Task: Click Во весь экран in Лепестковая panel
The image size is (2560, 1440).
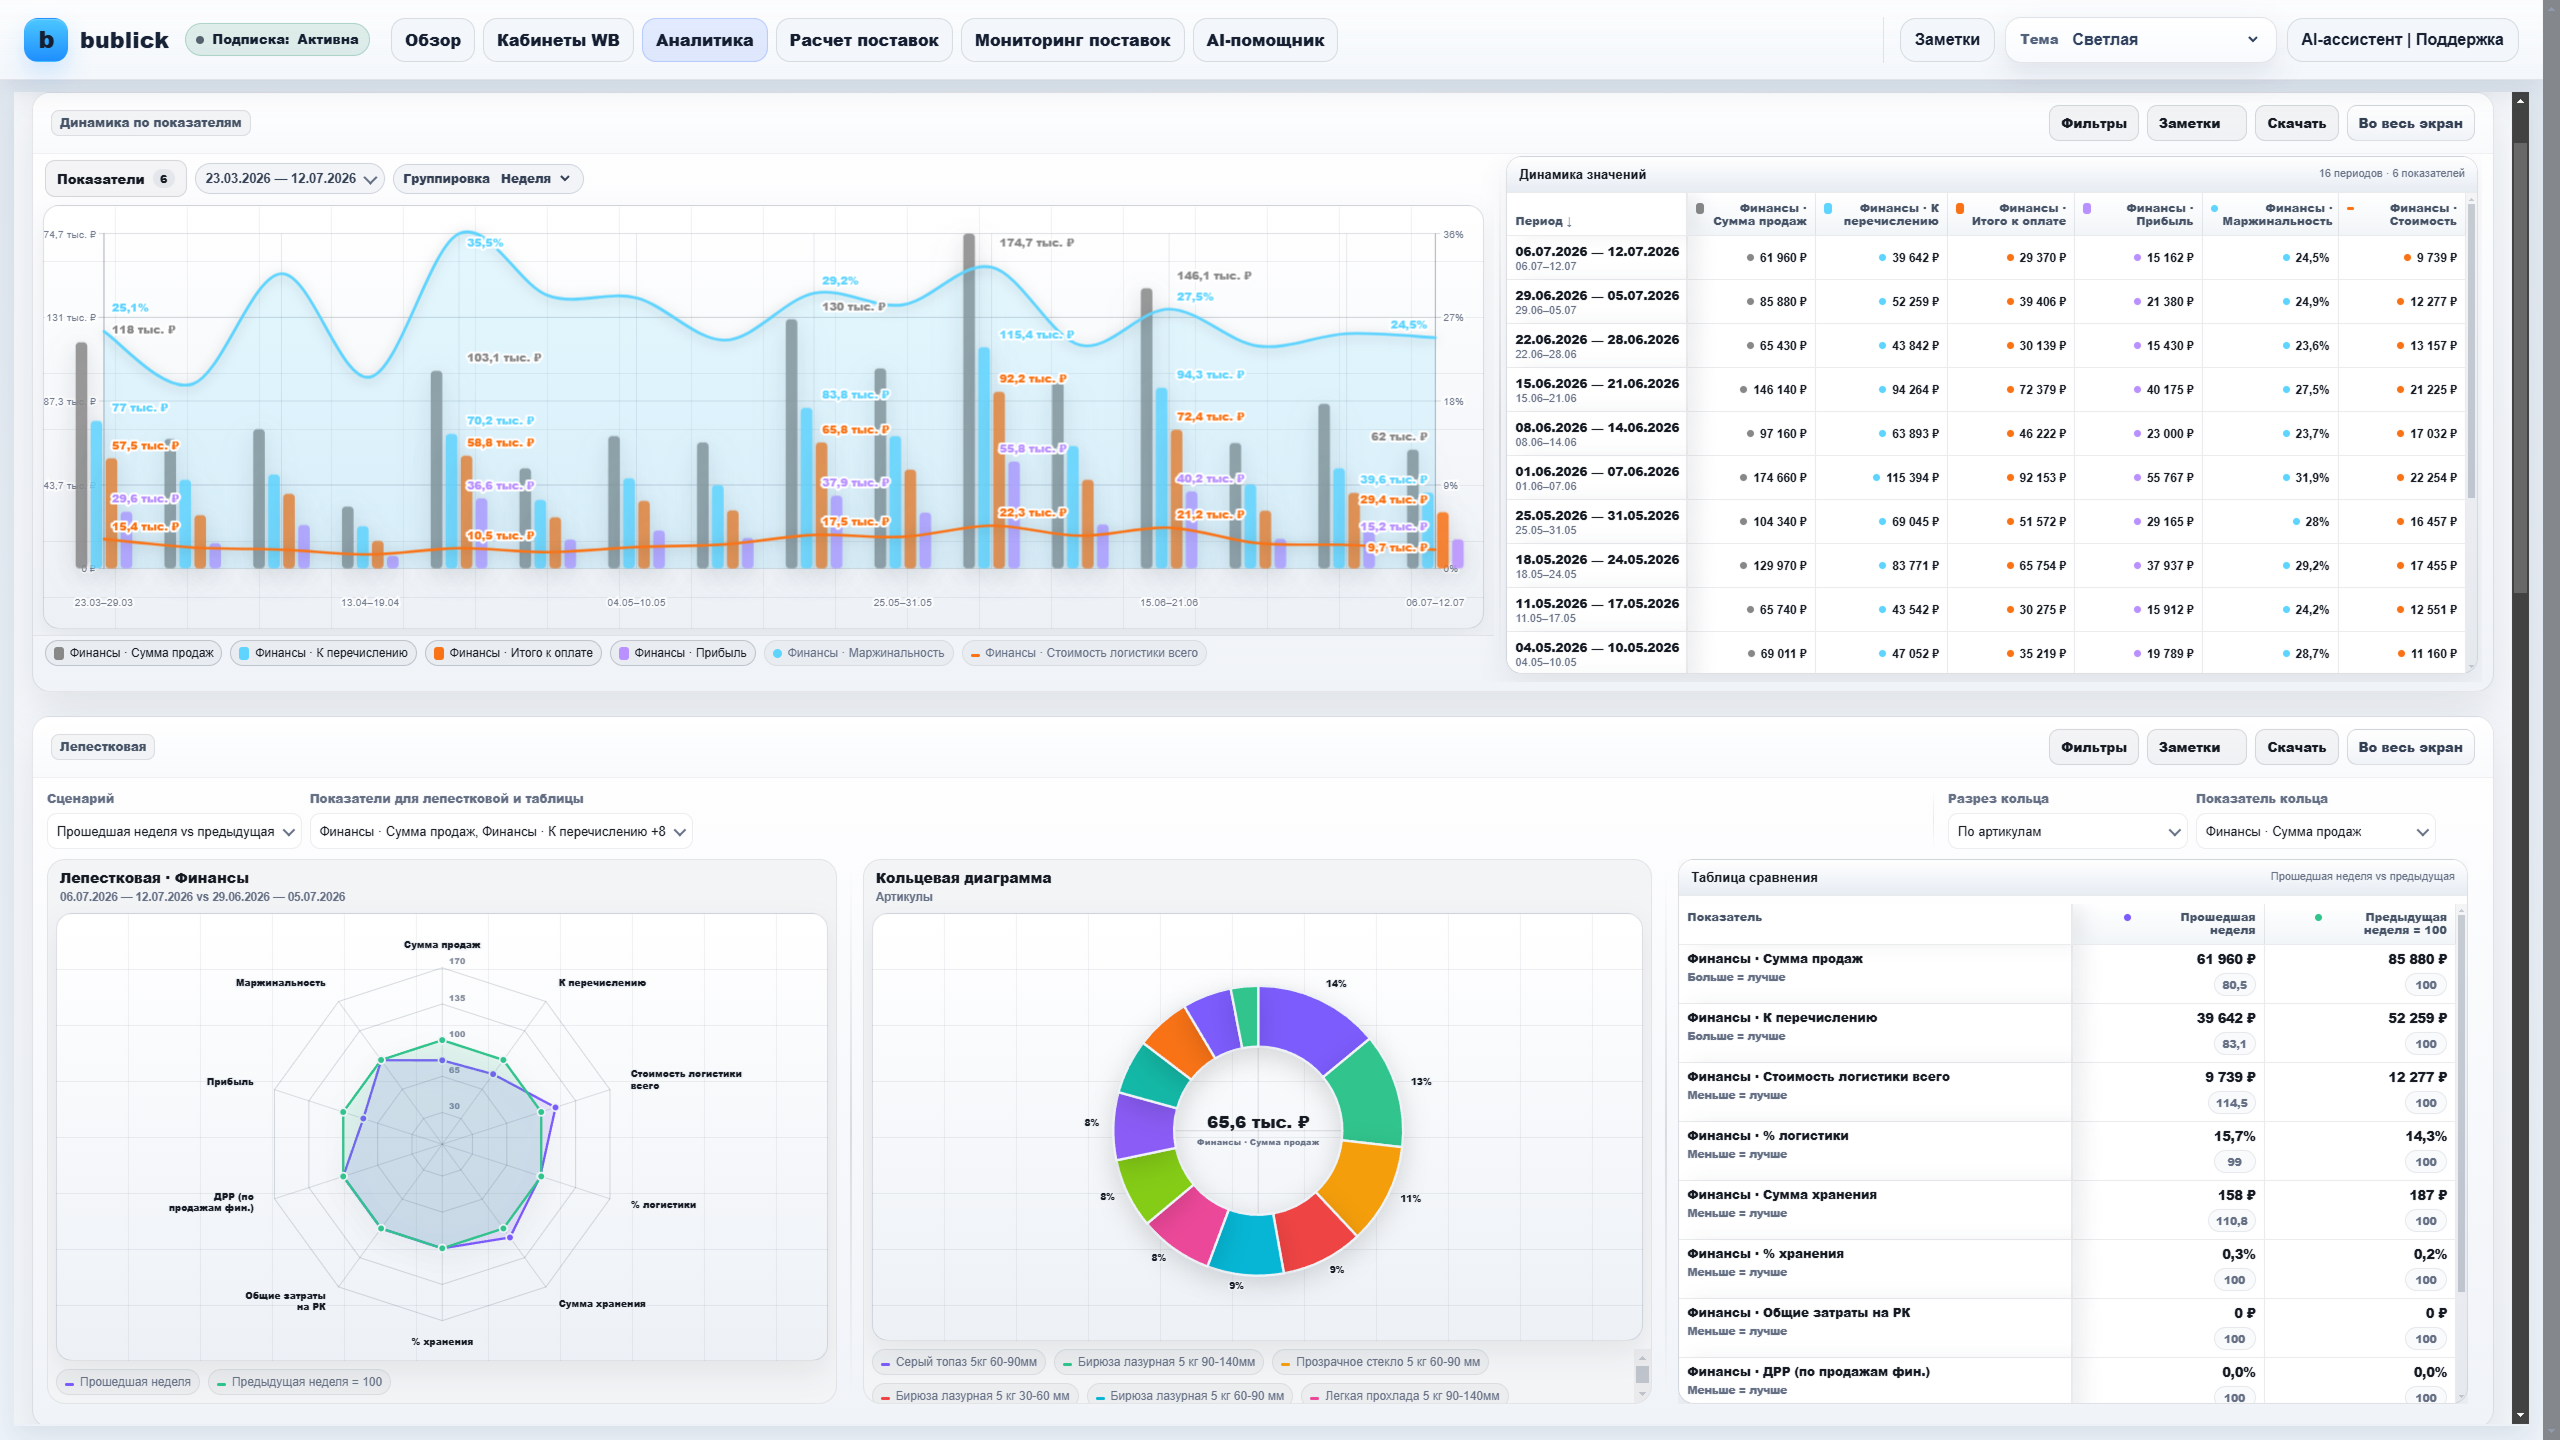Action: click(2410, 747)
